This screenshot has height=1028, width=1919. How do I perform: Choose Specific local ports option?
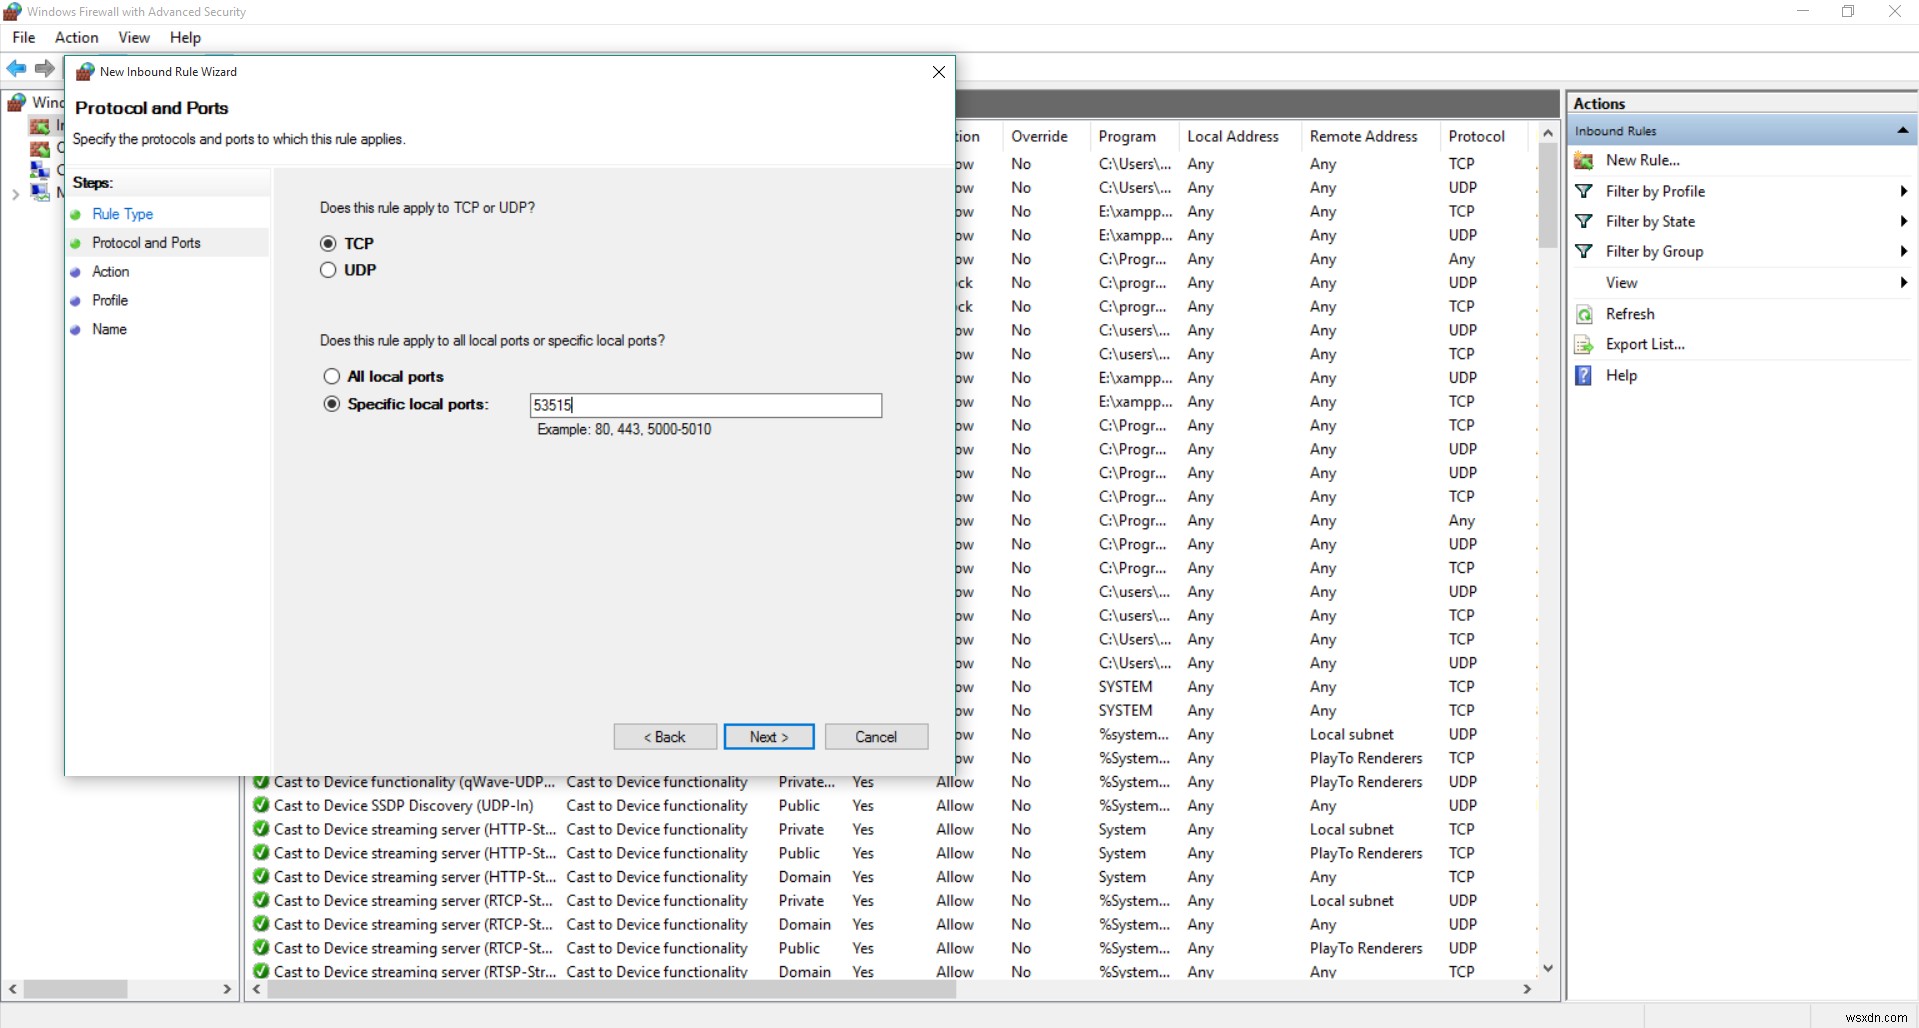(332, 404)
